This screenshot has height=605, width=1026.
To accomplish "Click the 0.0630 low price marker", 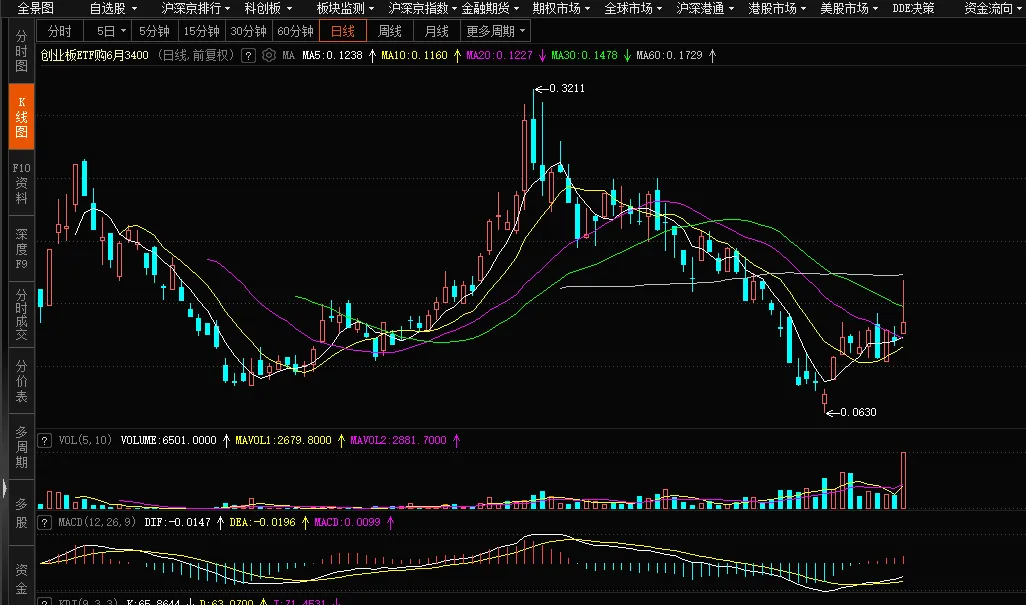I will point(858,412).
